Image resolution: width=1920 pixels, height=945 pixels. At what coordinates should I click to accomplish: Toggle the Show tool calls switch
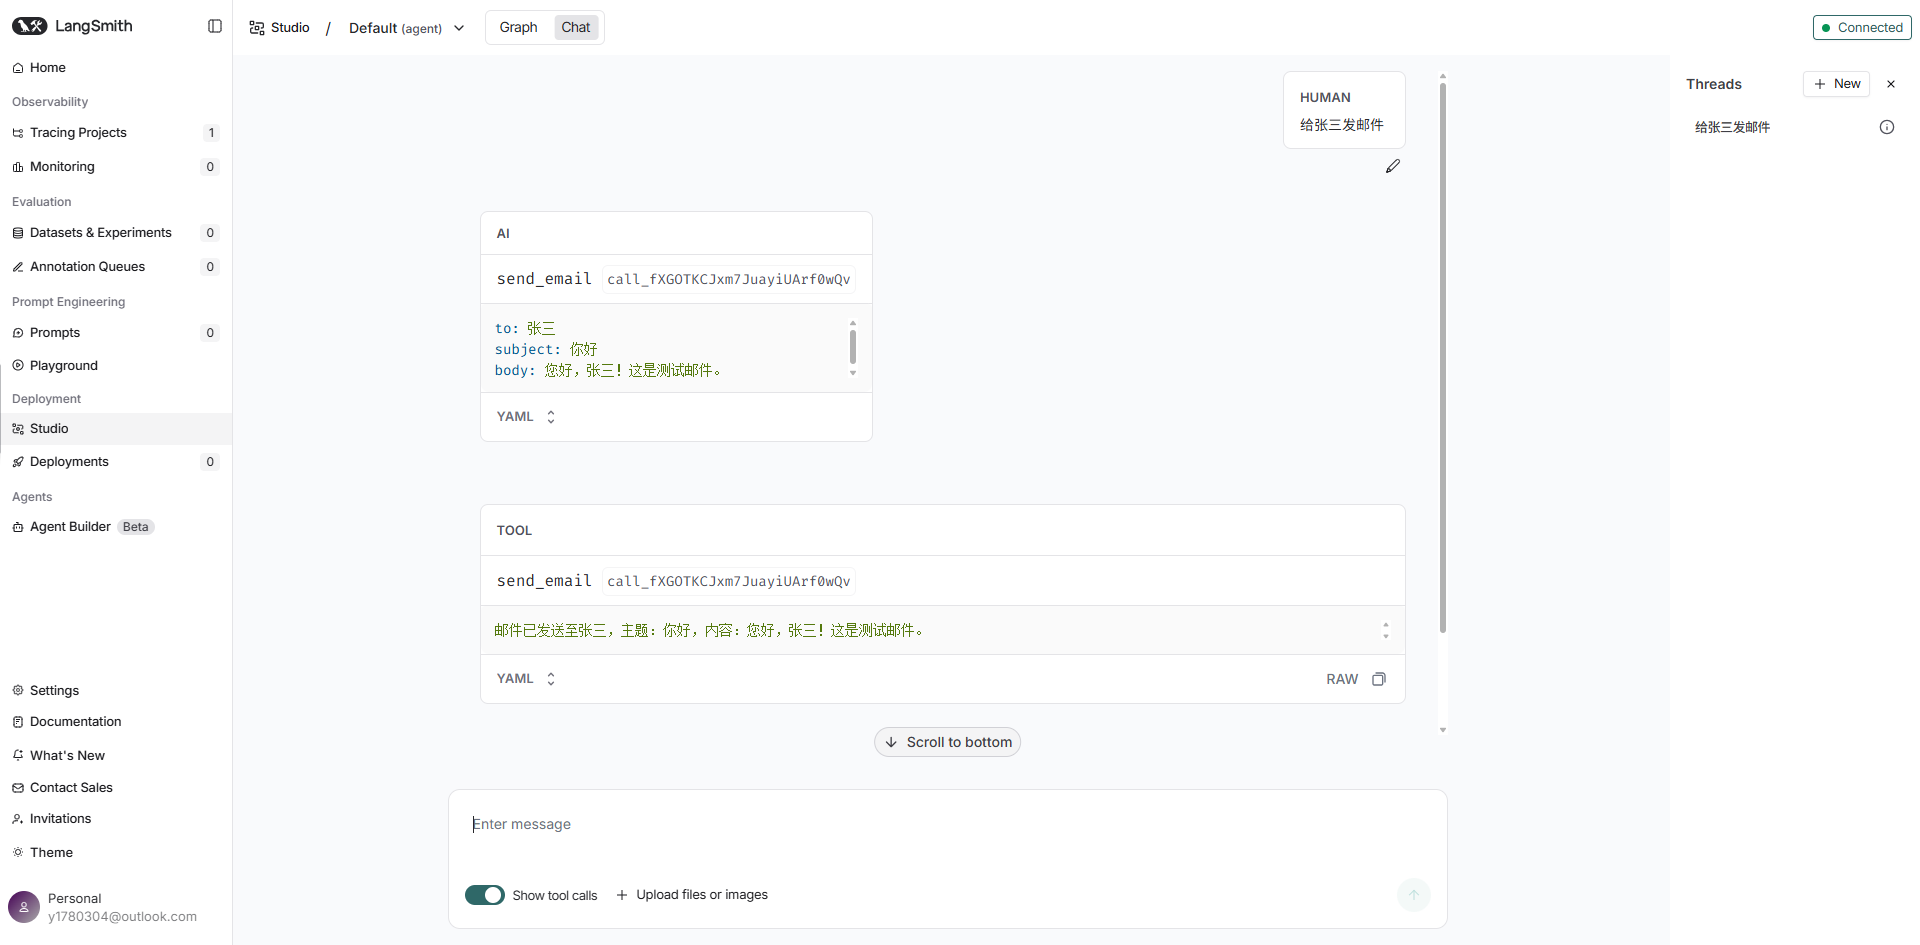(x=485, y=895)
